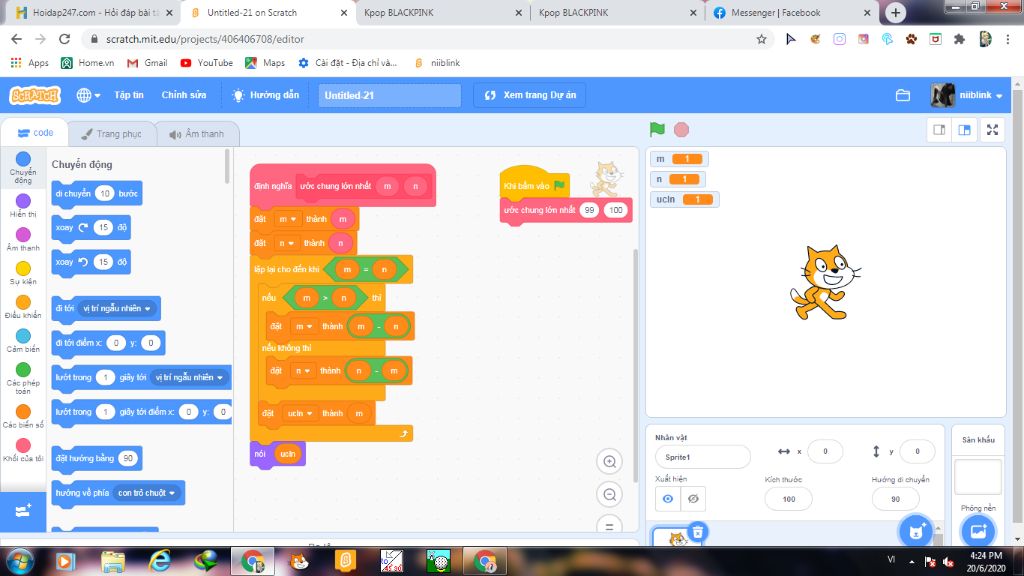Edit the Hướng di chuyển direction field
The width and height of the screenshot is (1024, 576).
tap(895, 499)
